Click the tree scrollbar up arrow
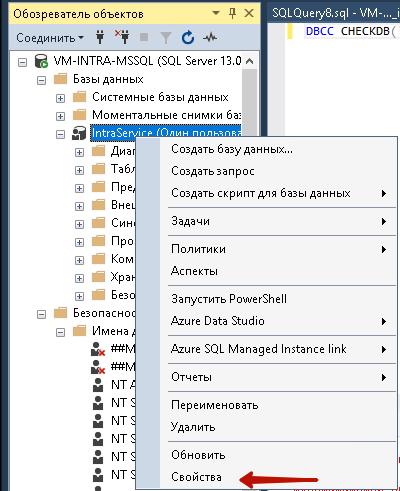 tap(249, 61)
